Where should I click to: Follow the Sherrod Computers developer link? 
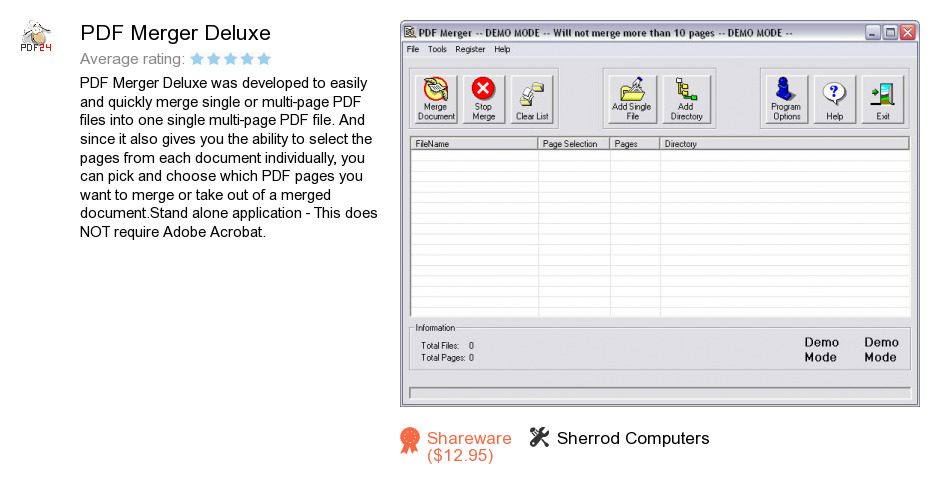click(632, 438)
